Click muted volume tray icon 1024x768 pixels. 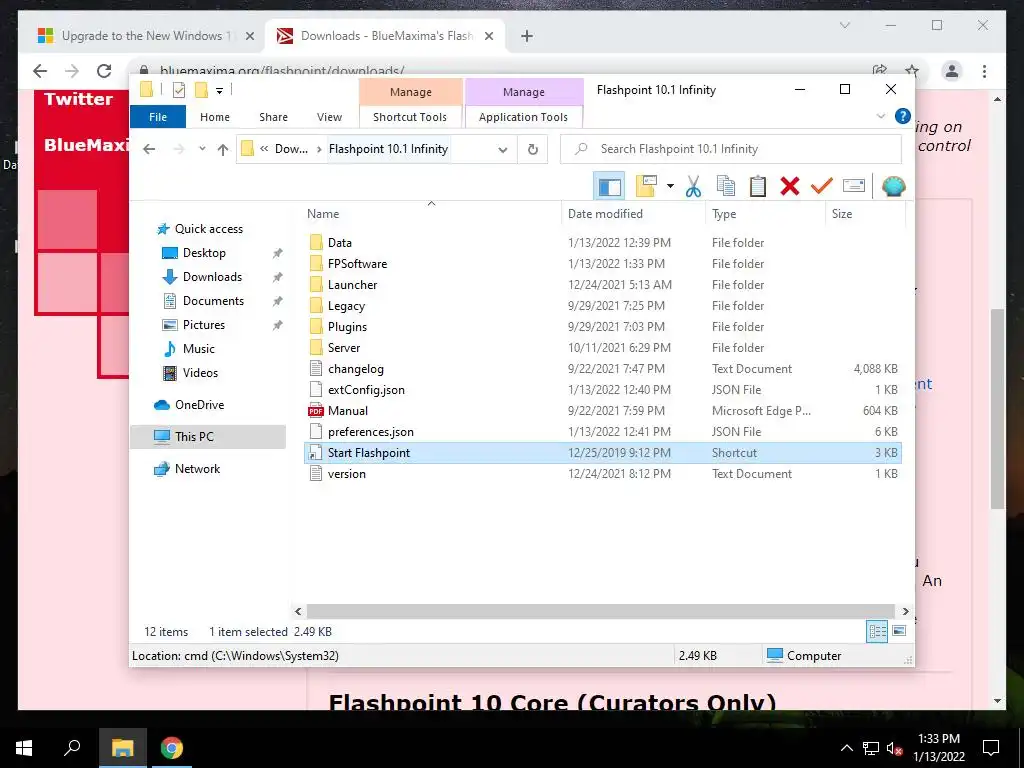(894, 748)
